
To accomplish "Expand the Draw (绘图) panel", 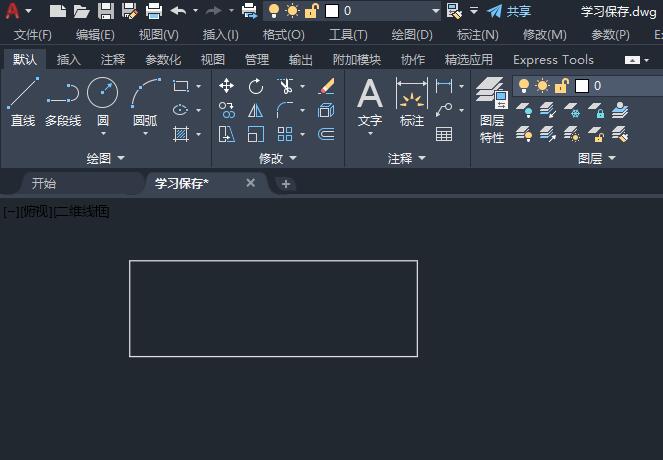I will point(105,159).
